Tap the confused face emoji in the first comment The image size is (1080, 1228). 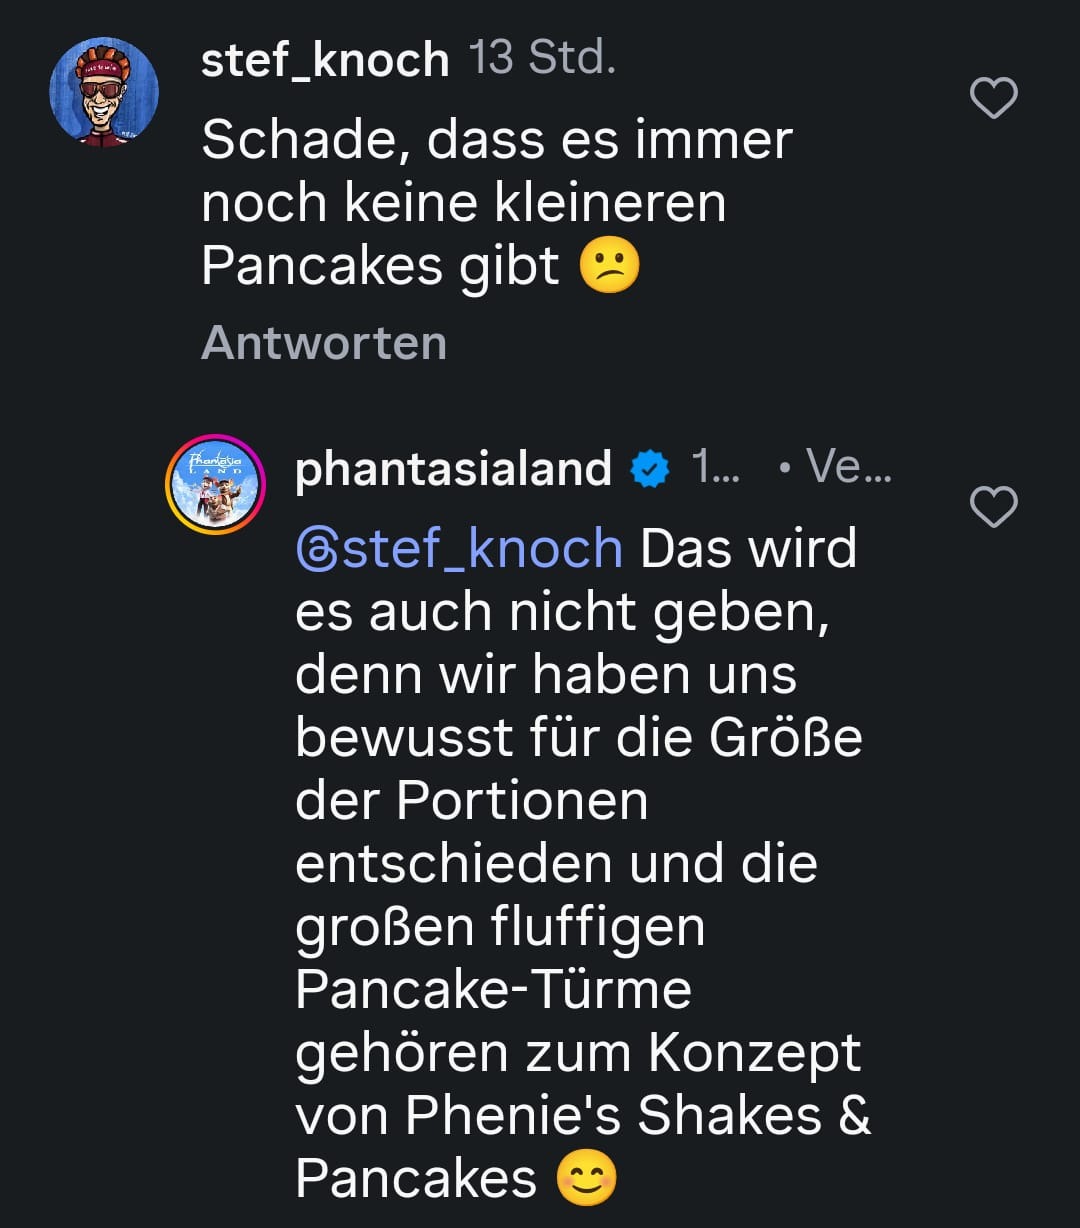point(609,267)
